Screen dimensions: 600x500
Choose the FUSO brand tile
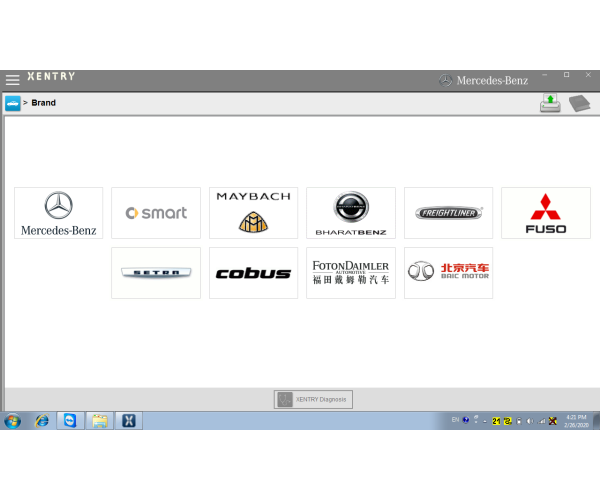tap(546, 213)
